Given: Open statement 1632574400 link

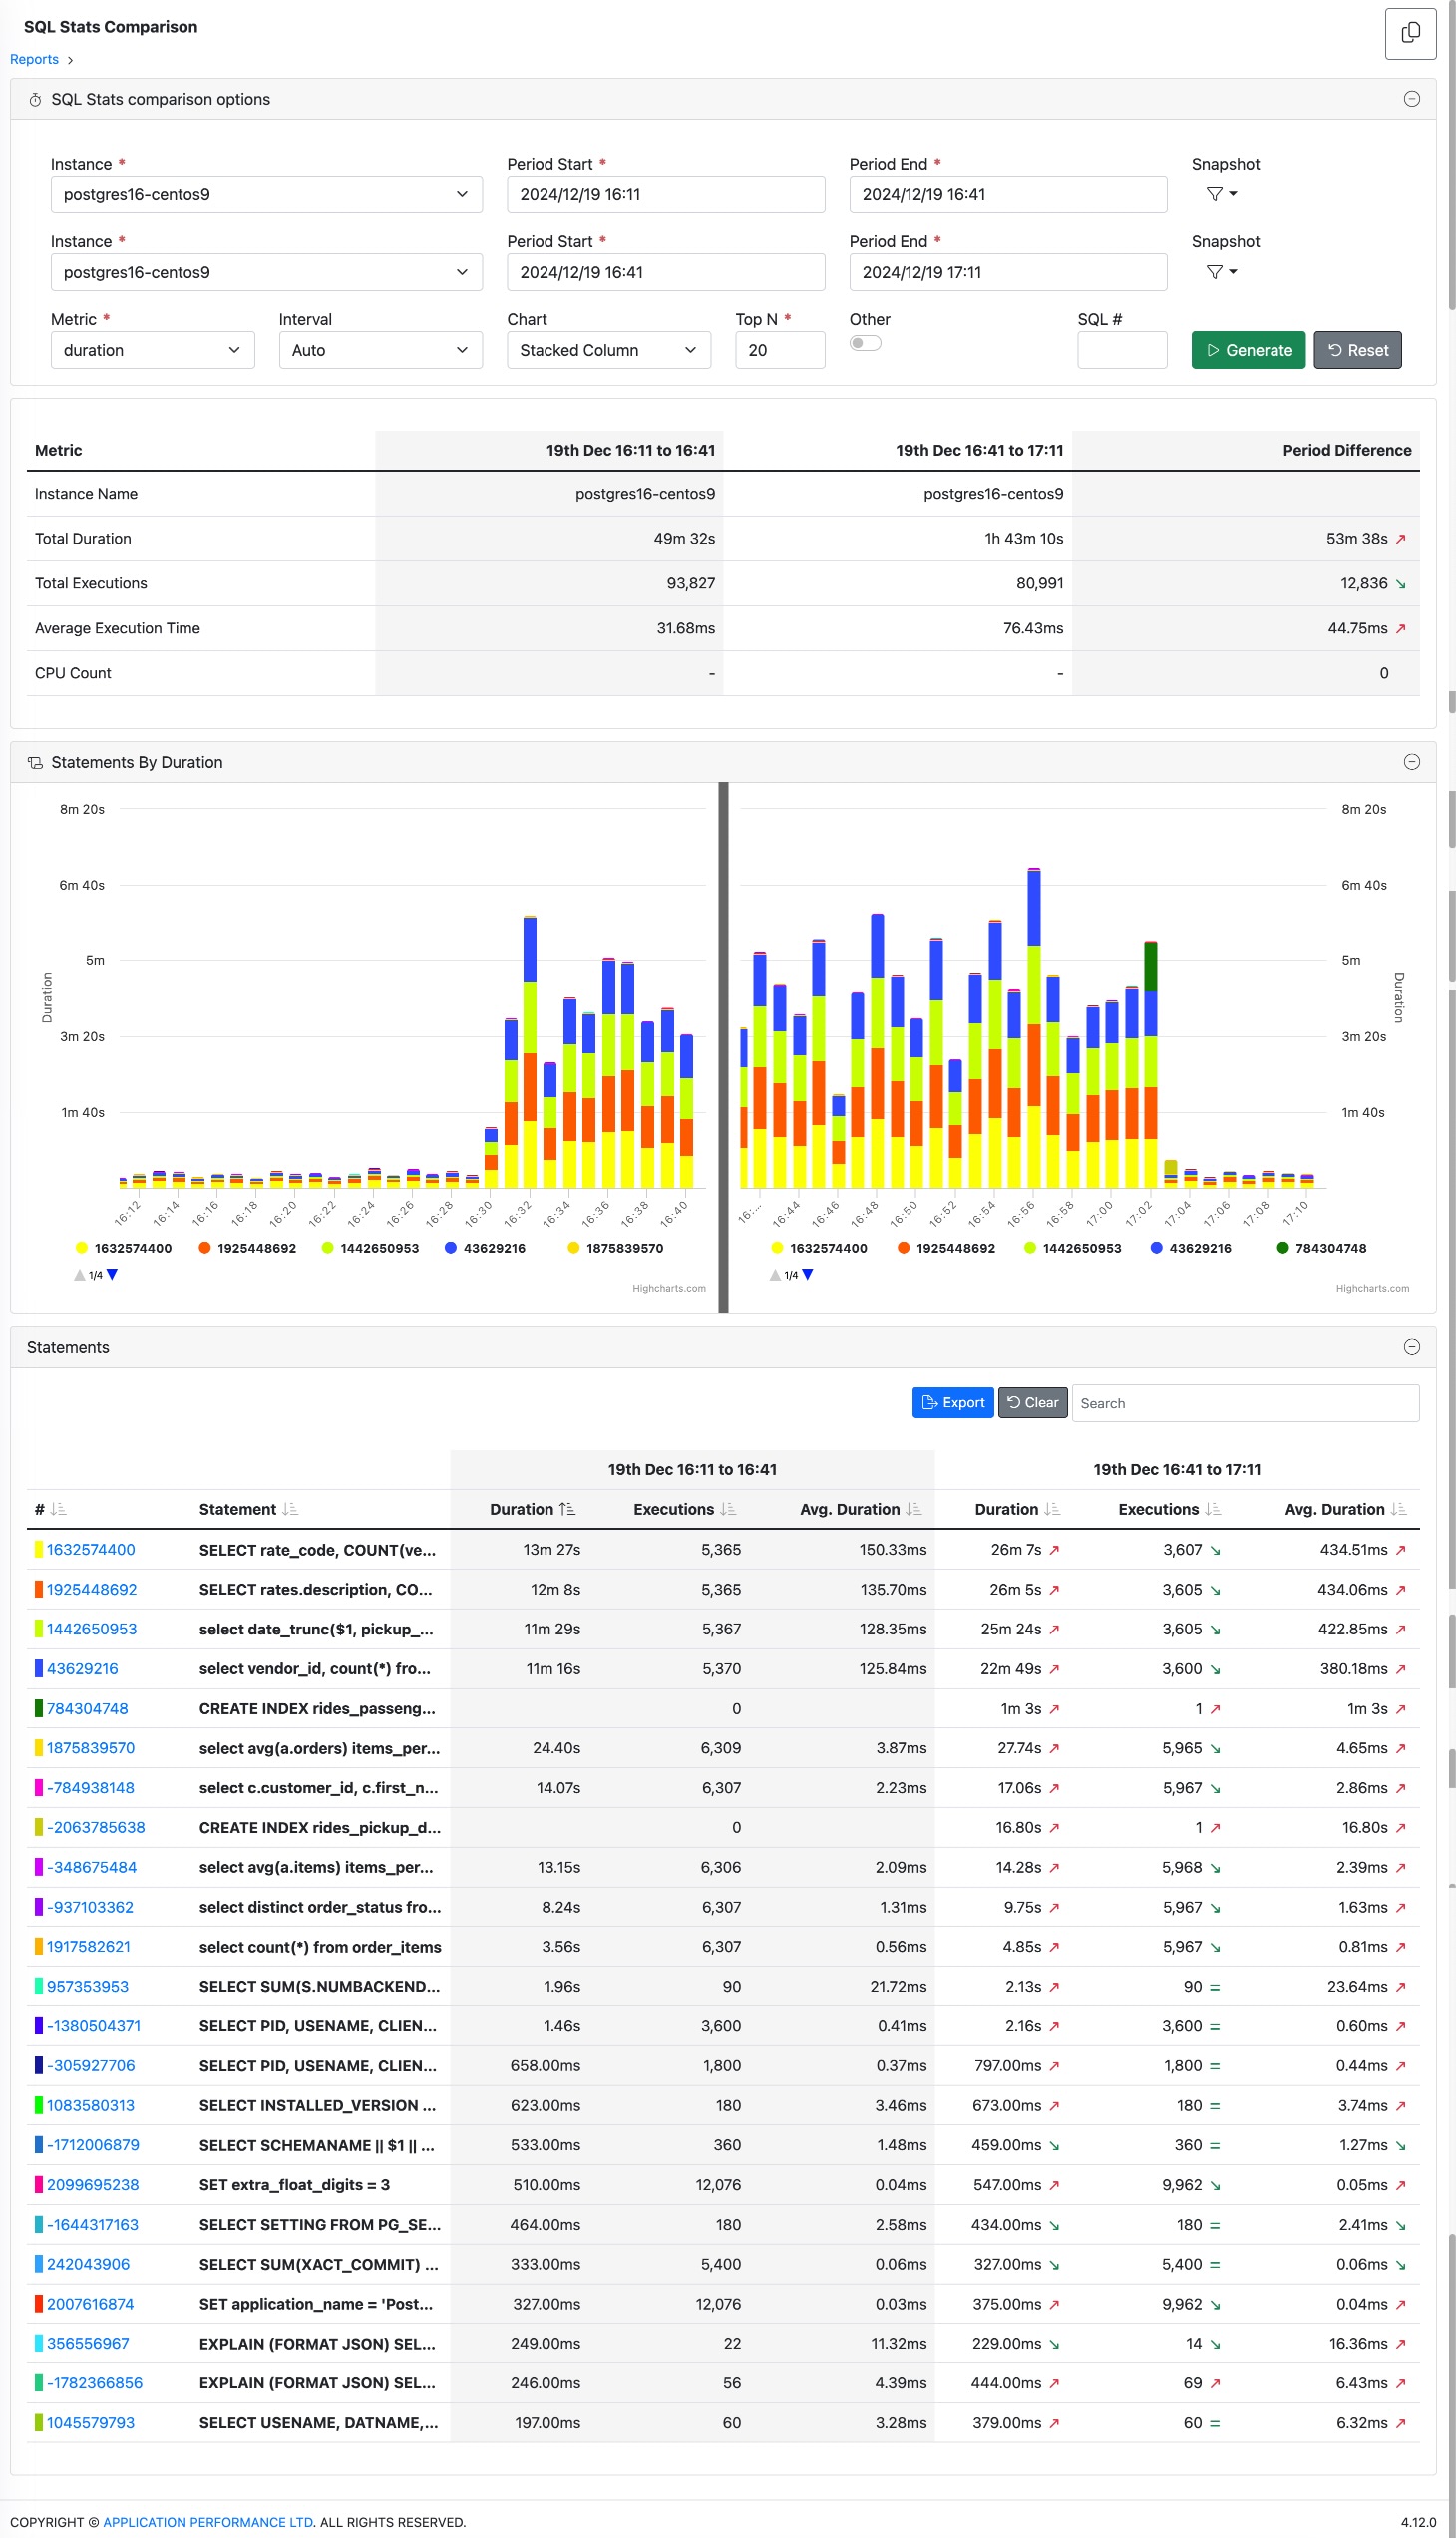Looking at the screenshot, I should 90,1548.
